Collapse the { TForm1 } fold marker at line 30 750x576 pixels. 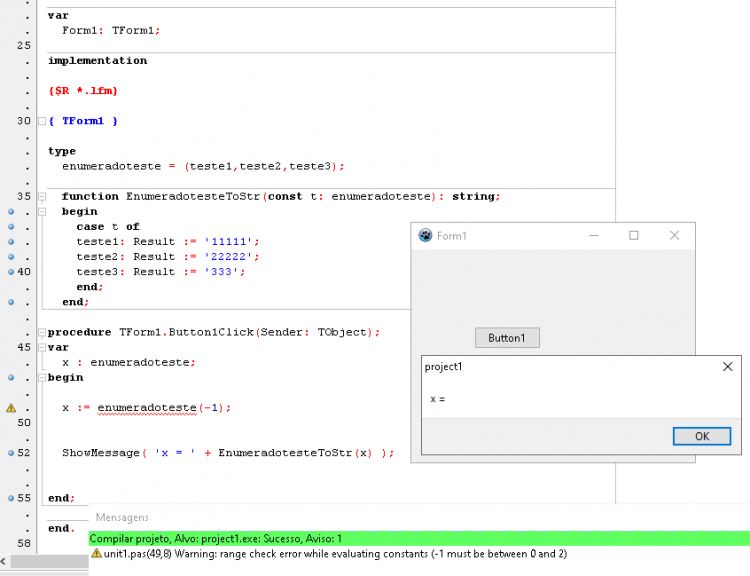(42, 121)
